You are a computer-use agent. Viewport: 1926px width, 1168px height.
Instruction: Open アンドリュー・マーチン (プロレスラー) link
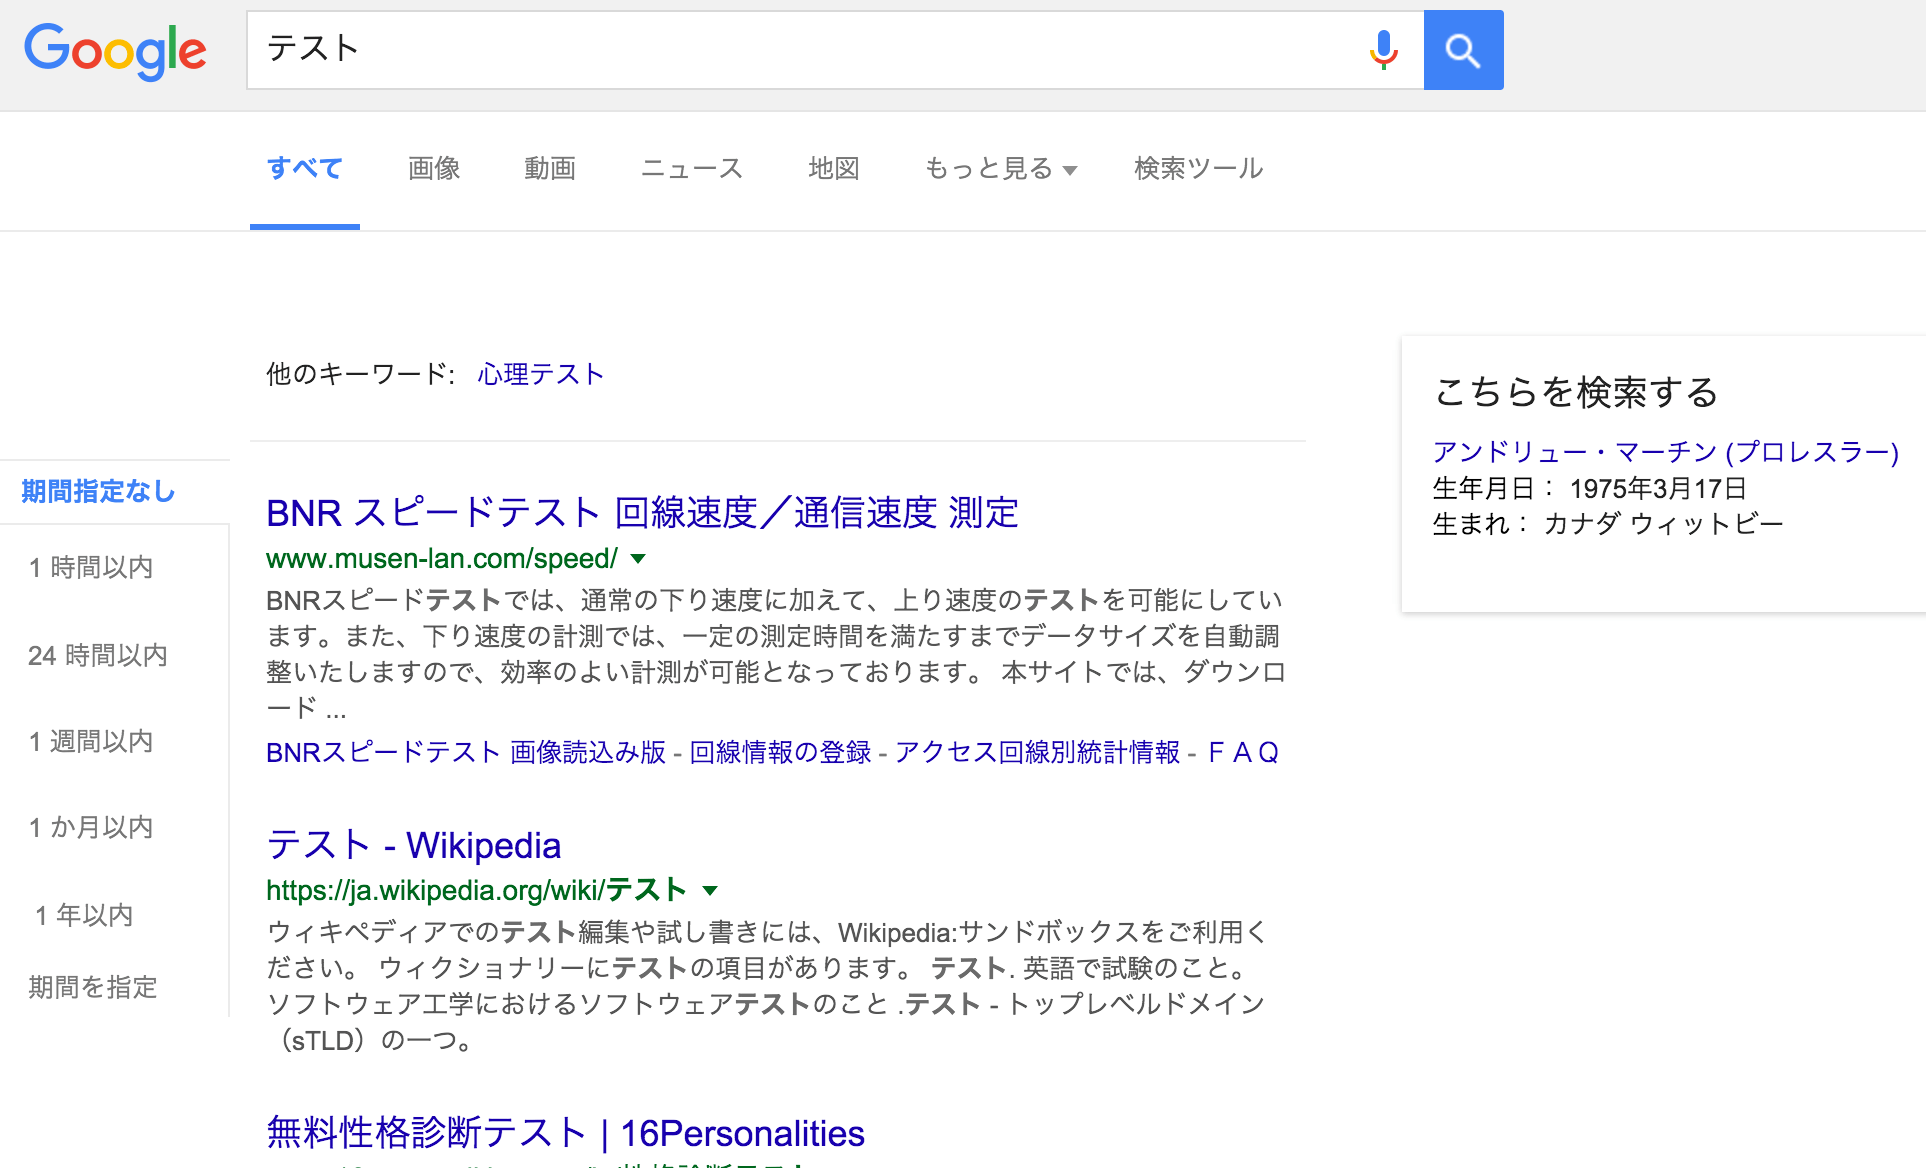coord(1665,452)
